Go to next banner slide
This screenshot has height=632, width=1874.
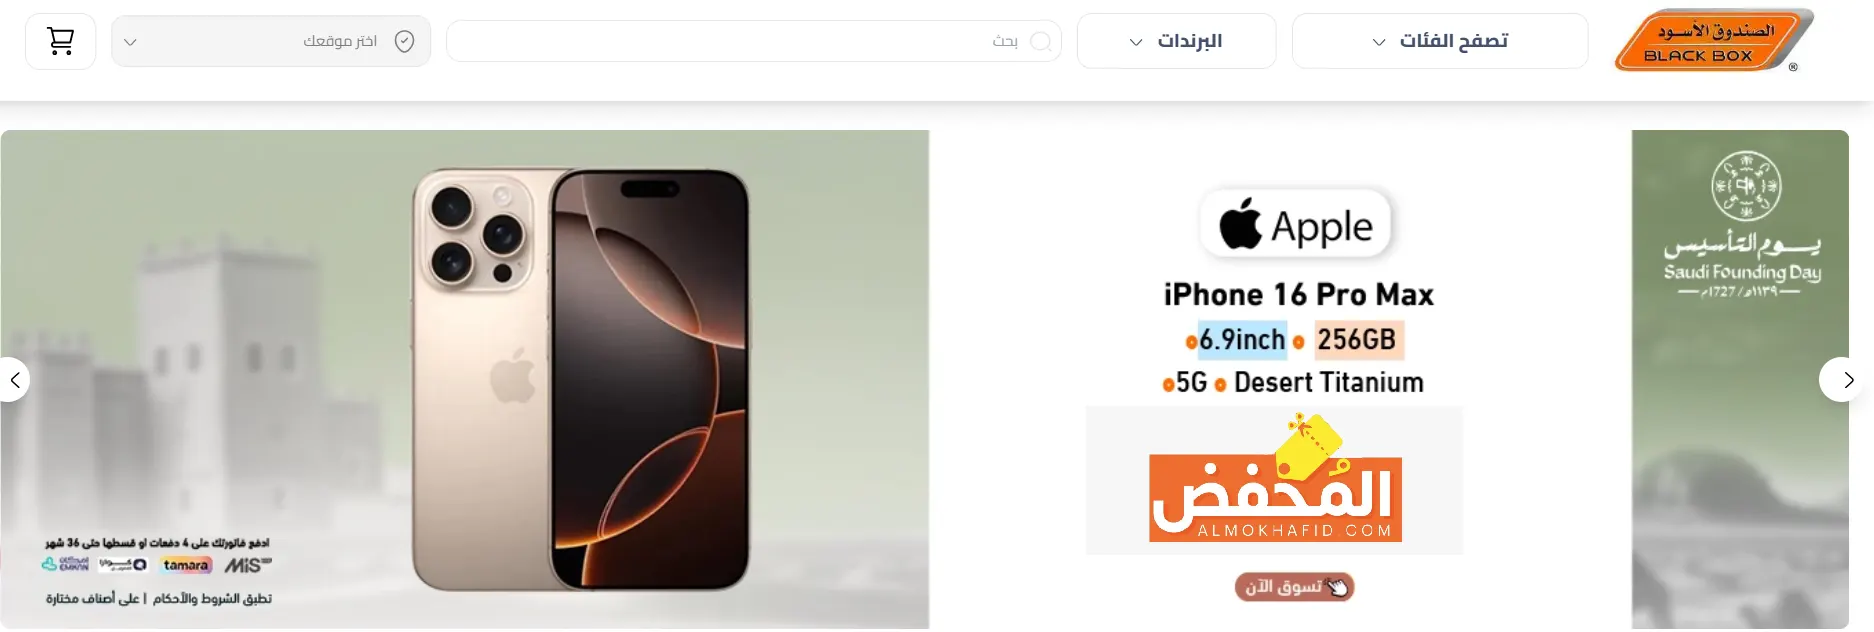(x=1847, y=380)
